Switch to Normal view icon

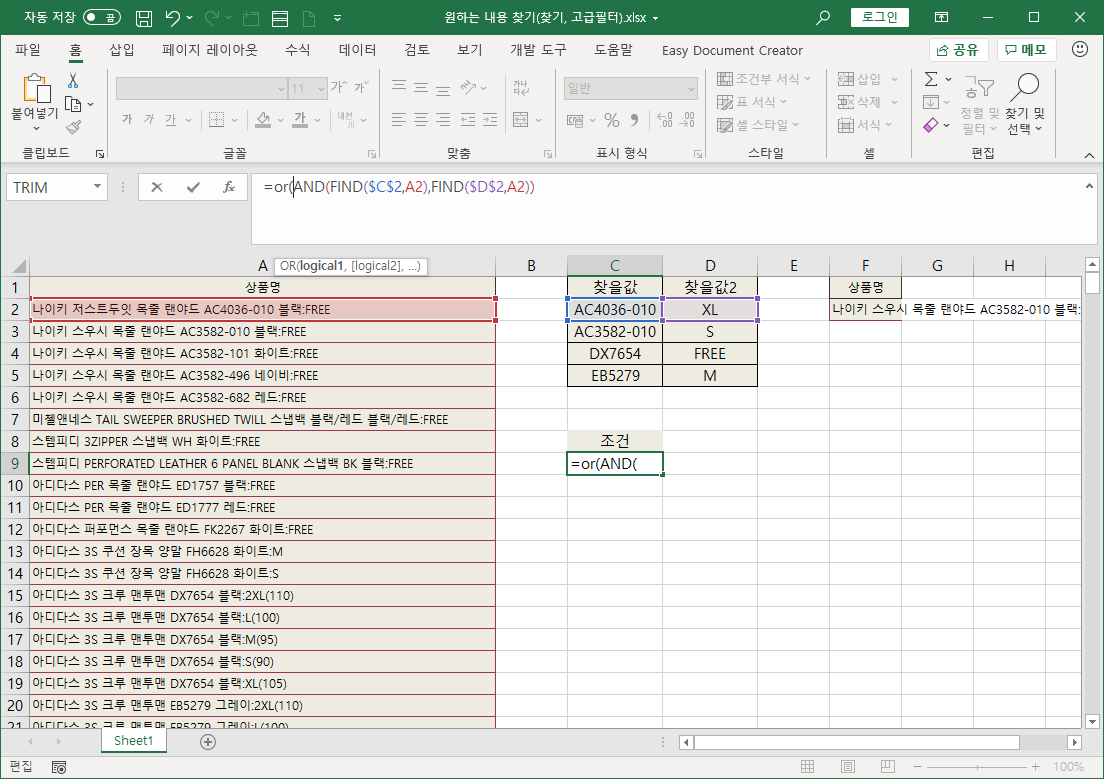pyautogui.click(x=808, y=766)
